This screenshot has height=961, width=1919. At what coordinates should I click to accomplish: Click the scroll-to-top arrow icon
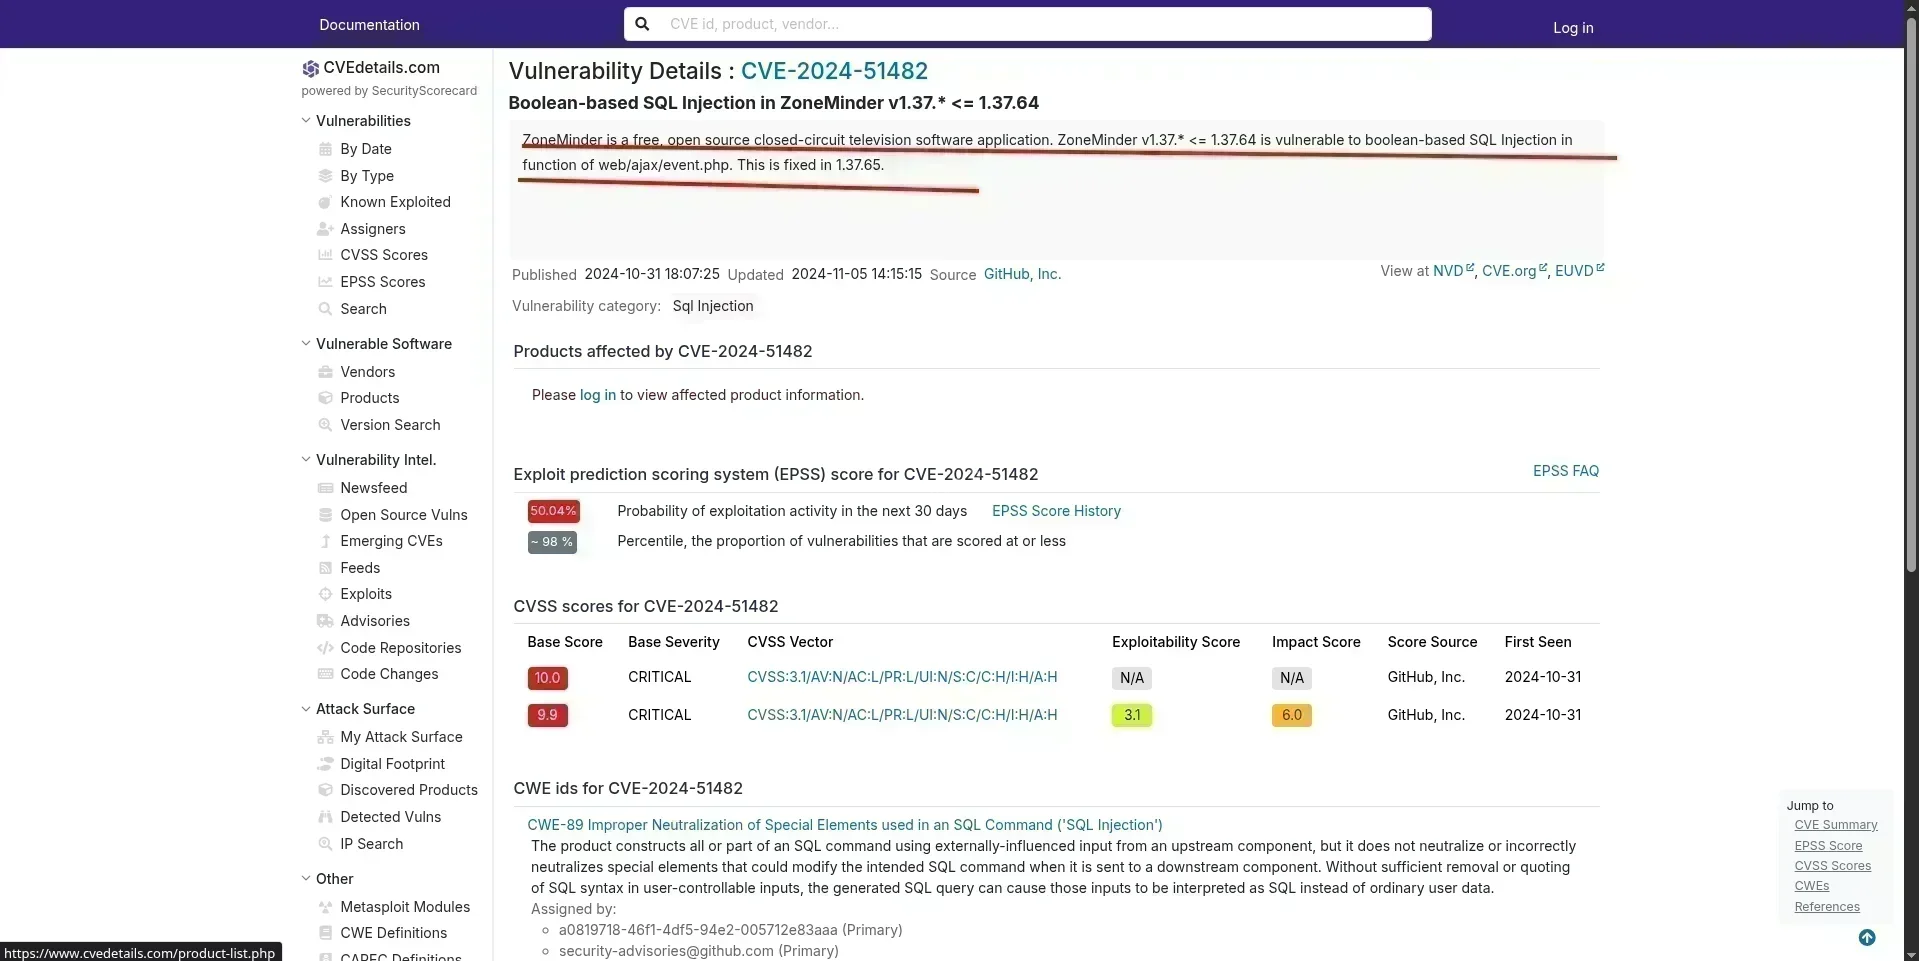1867,938
